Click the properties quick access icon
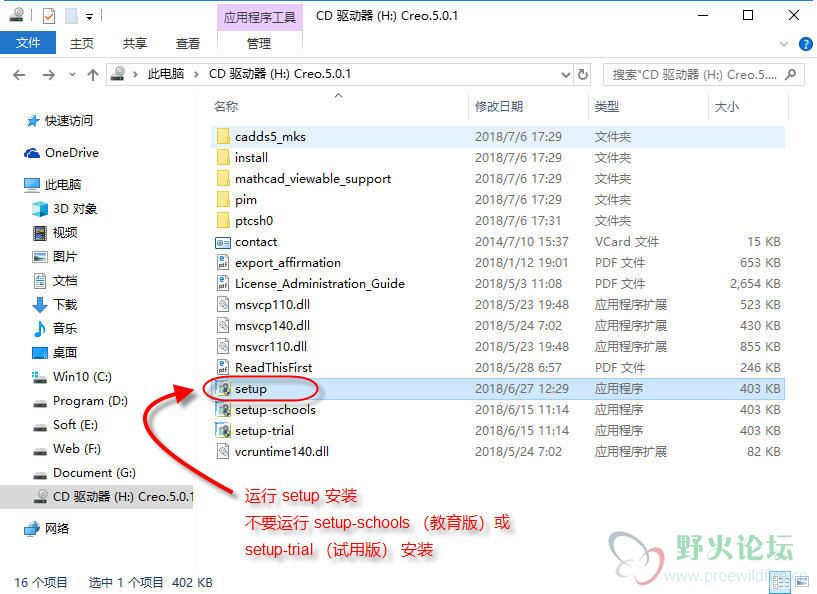 click(48, 16)
